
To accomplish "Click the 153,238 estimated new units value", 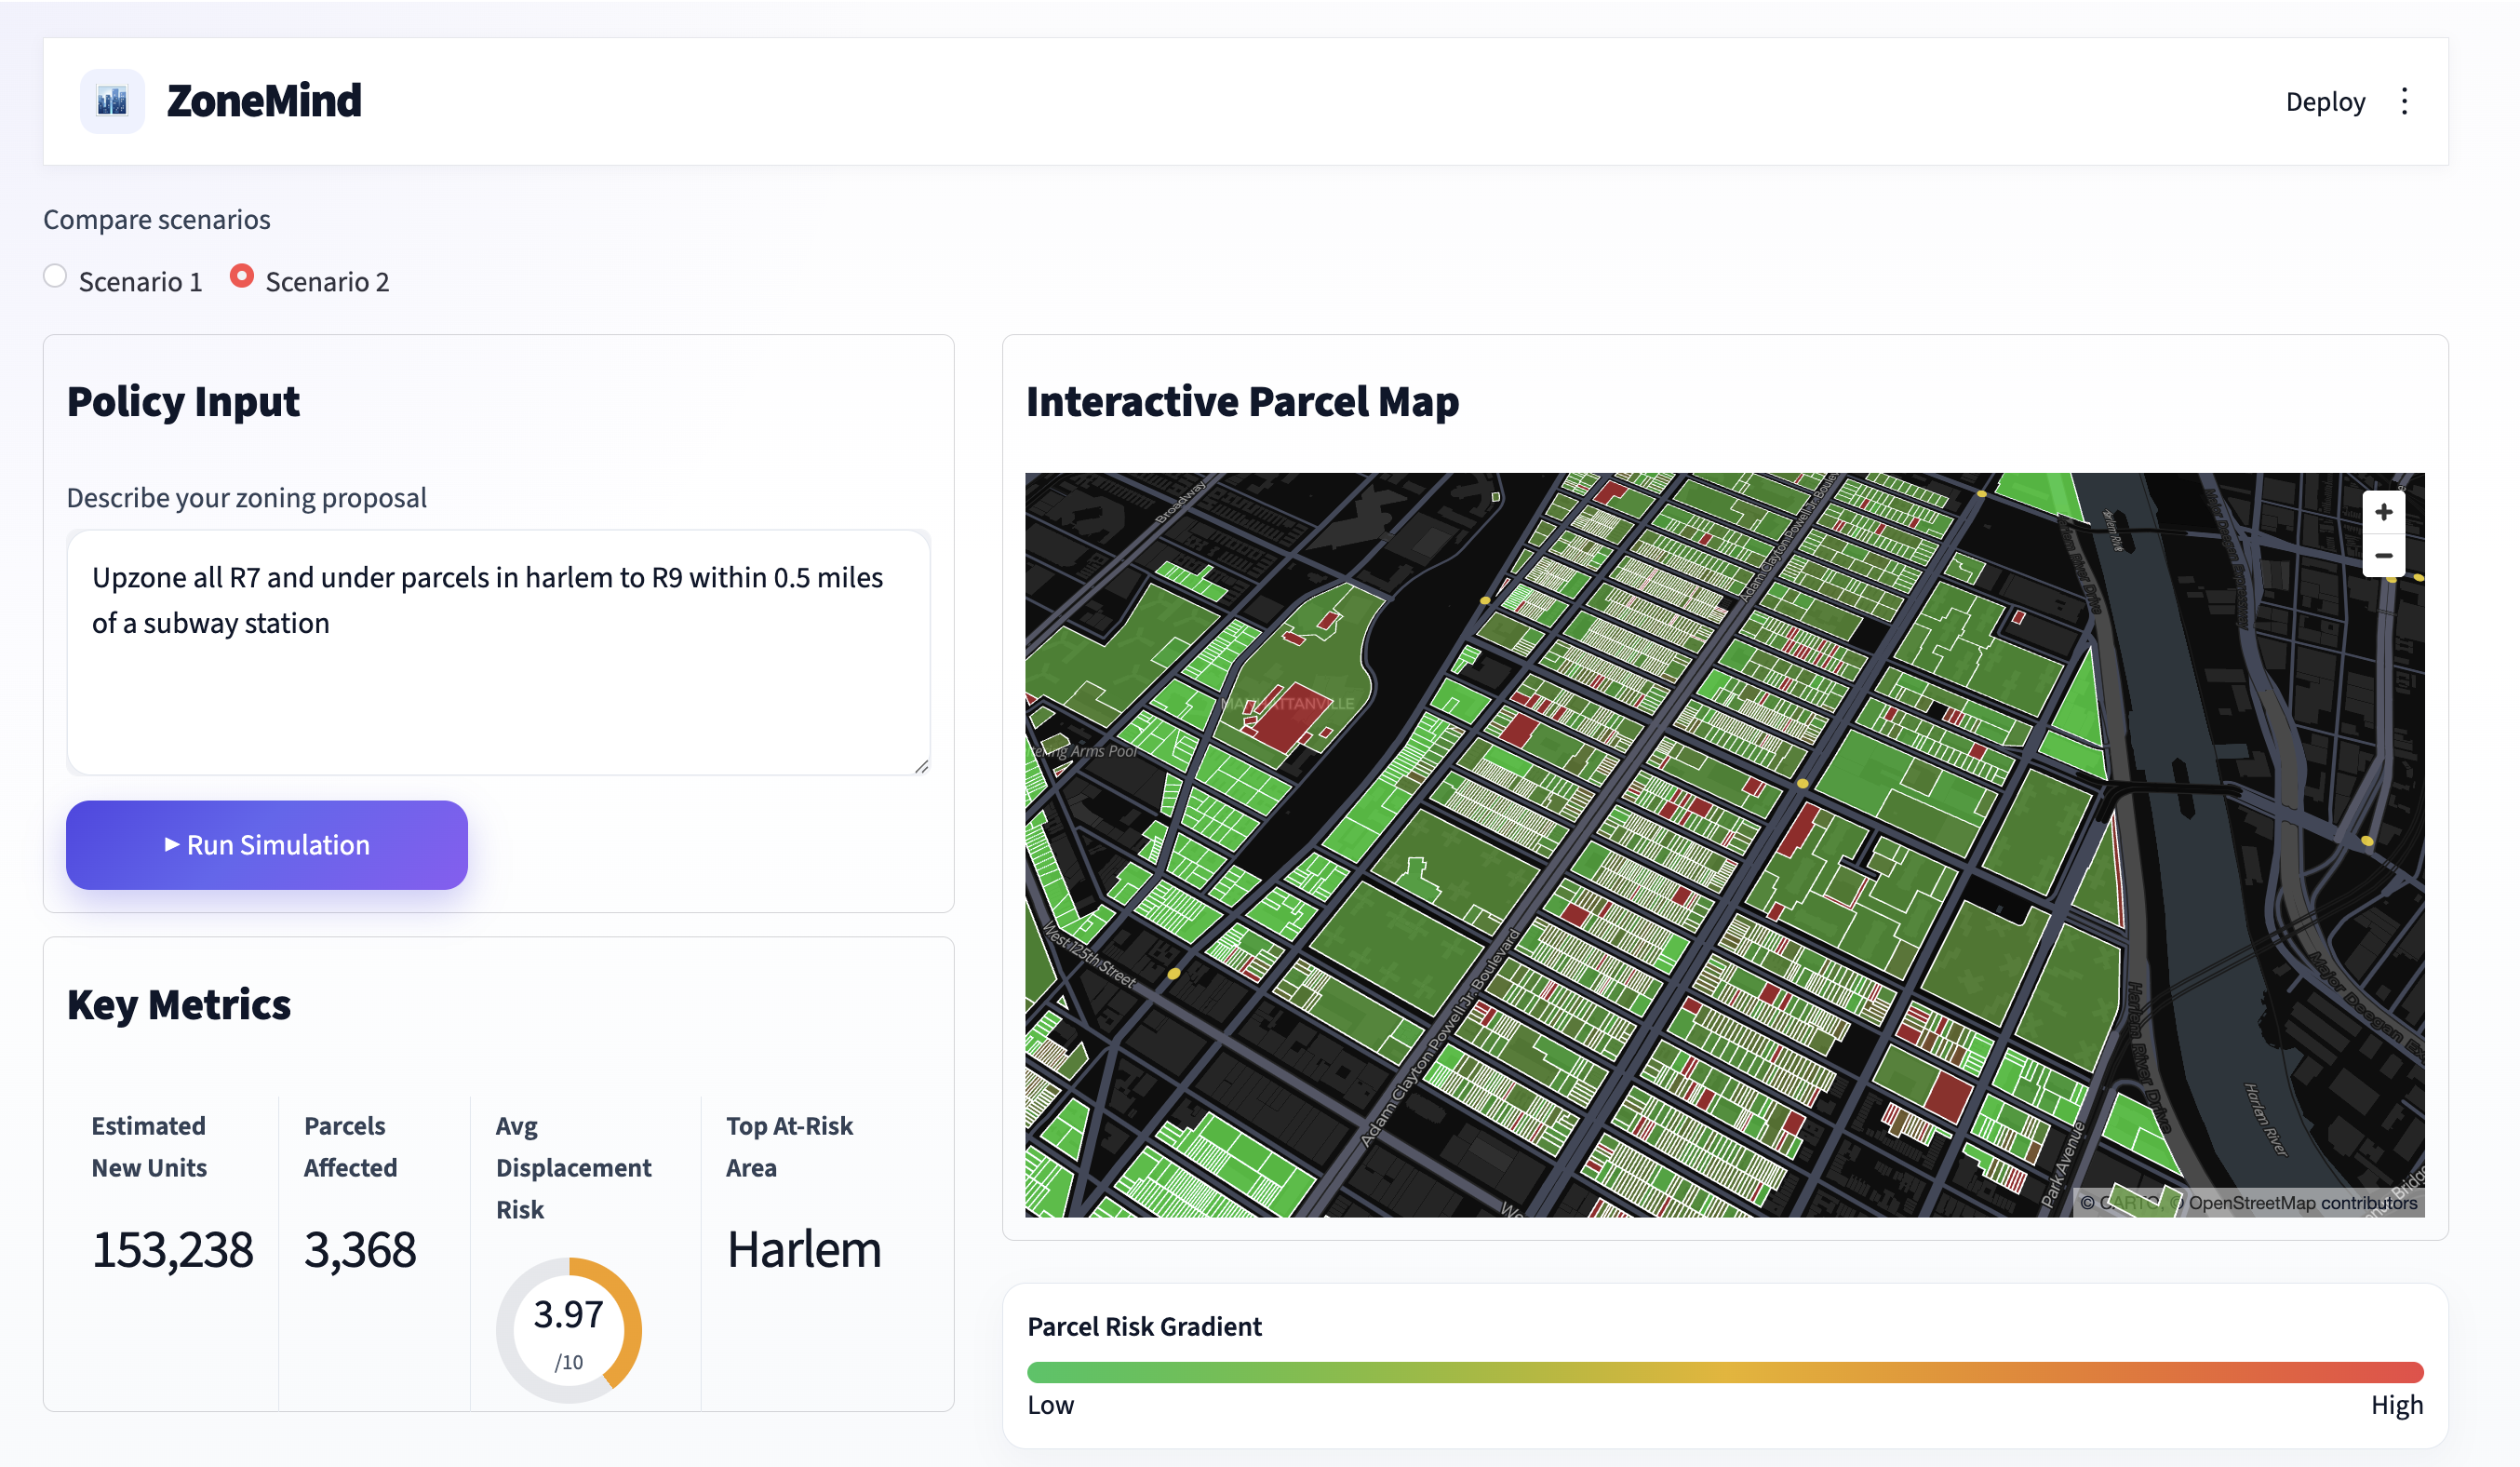I will click(x=173, y=1250).
